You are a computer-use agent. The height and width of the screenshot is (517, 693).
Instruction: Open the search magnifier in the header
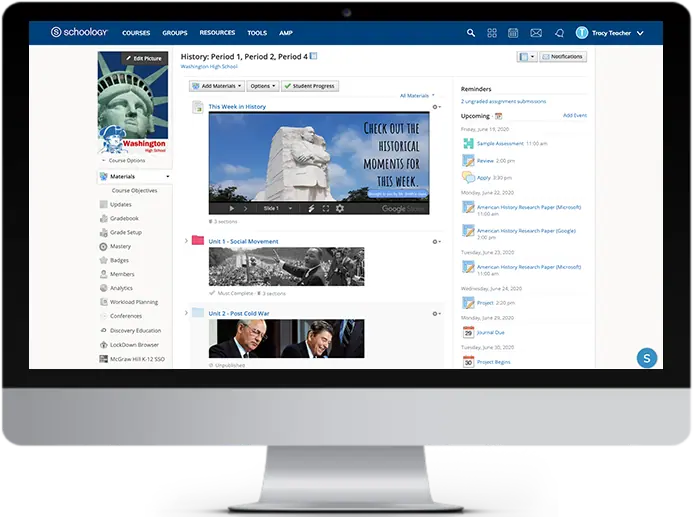click(x=471, y=33)
